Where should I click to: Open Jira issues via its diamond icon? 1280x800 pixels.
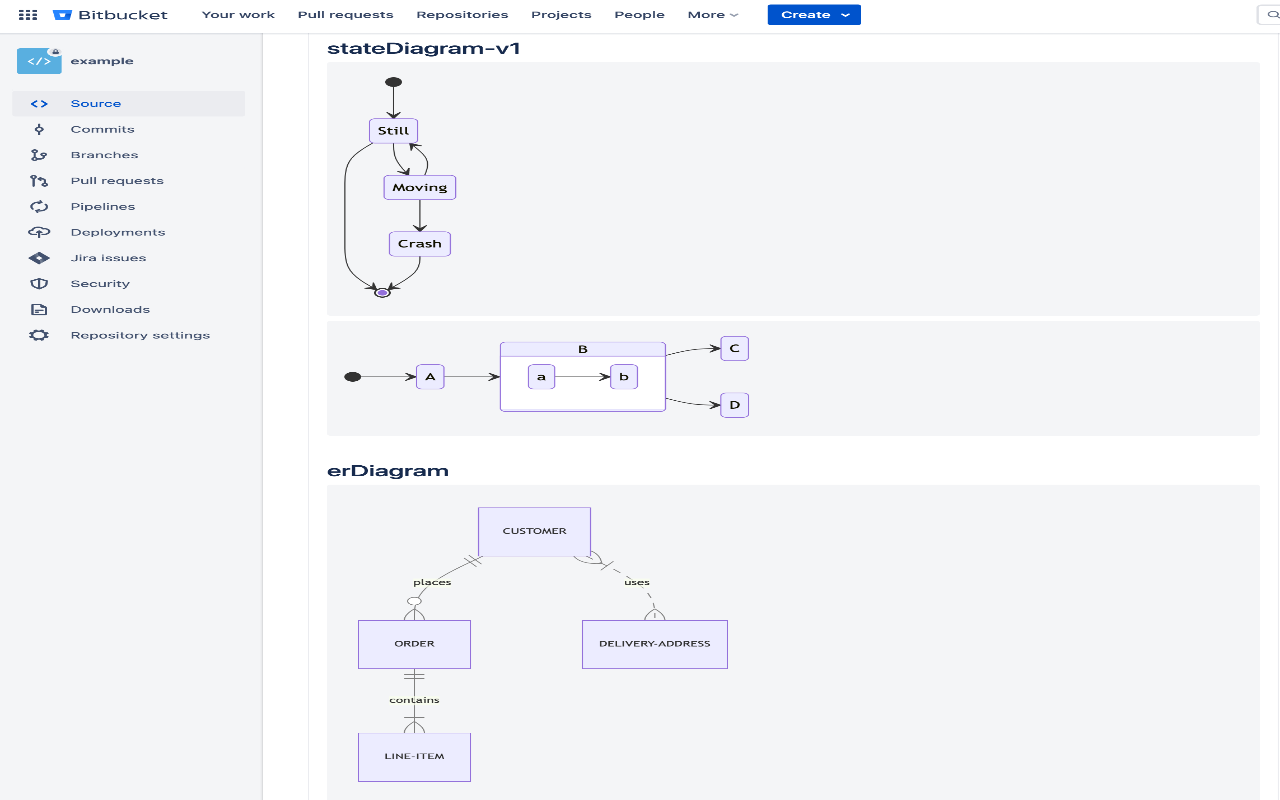pyautogui.click(x=39, y=257)
